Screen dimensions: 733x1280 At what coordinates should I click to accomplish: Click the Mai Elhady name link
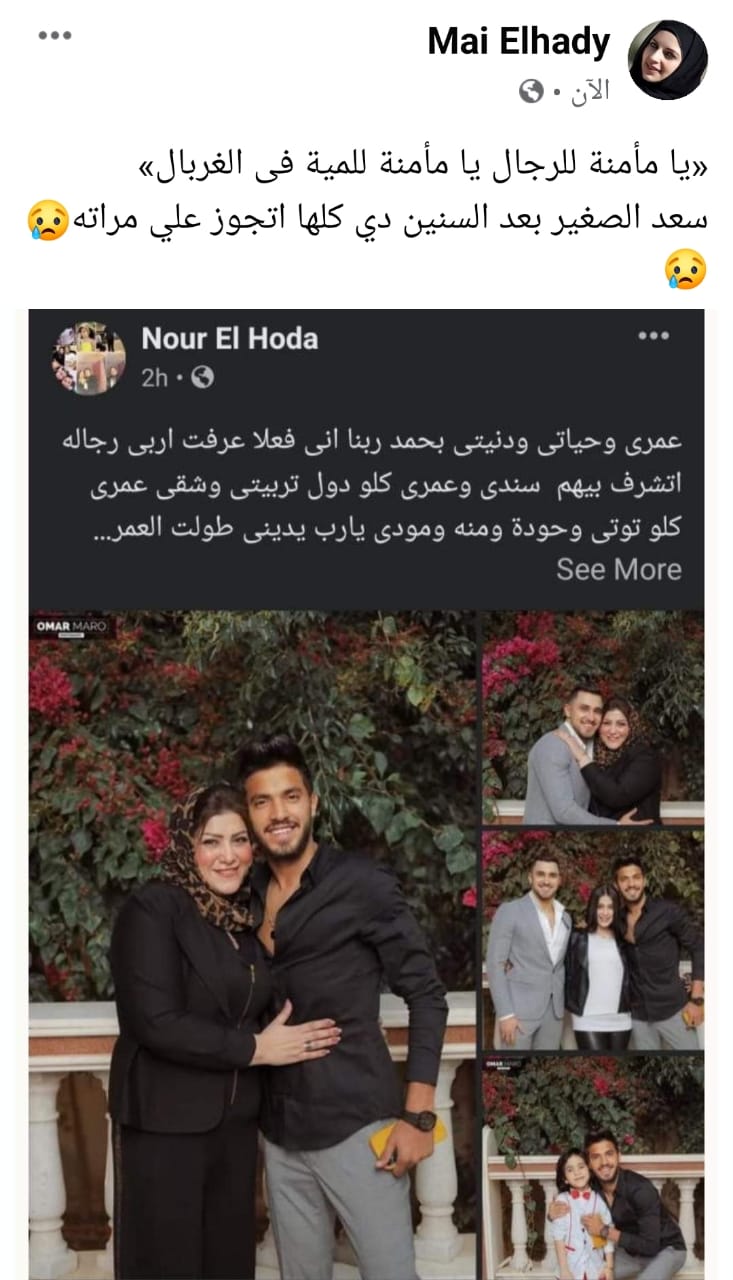pos(518,42)
